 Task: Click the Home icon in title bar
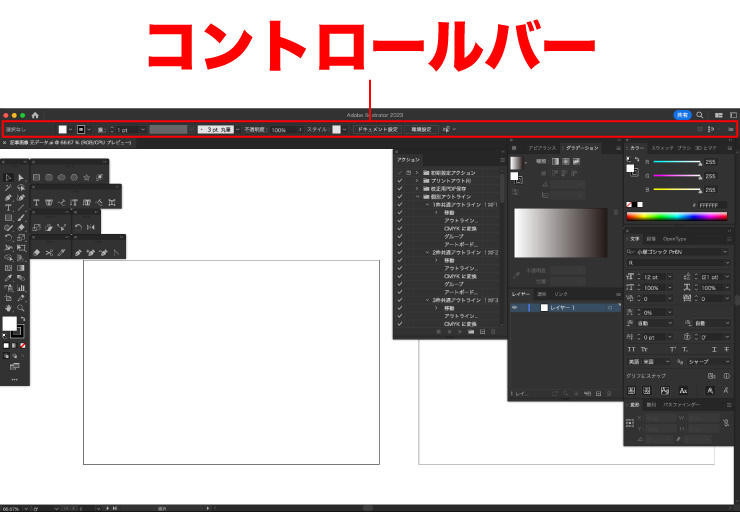pyautogui.click(x=35, y=115)
